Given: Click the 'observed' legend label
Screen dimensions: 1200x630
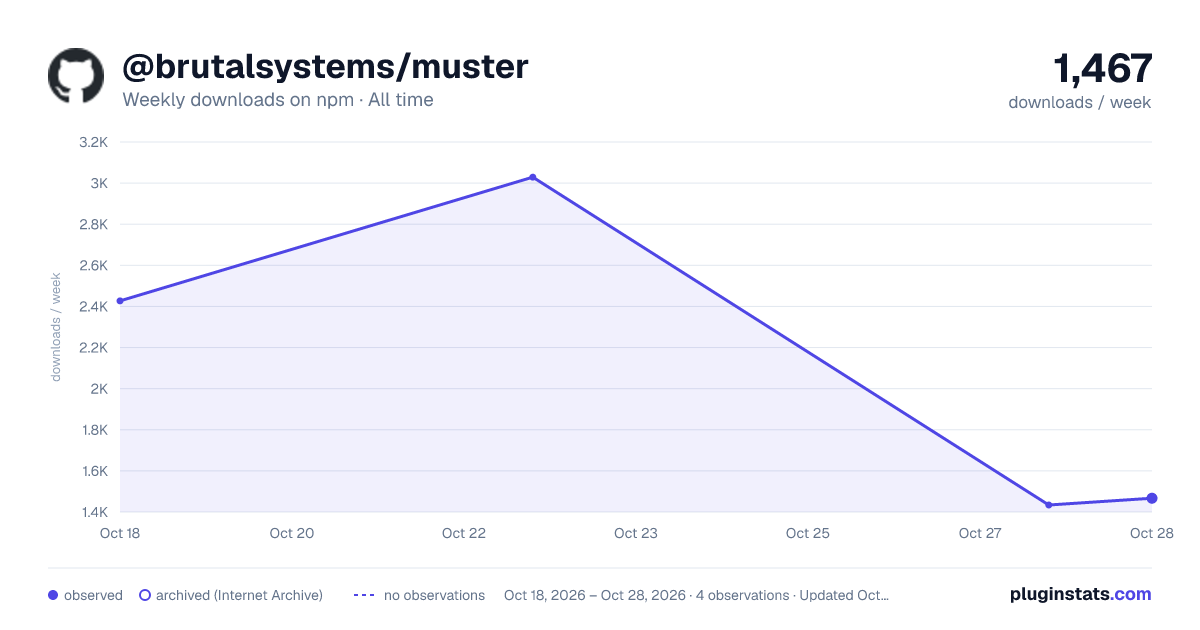Looking at the screenshot, I should click(x=93, y=595).
